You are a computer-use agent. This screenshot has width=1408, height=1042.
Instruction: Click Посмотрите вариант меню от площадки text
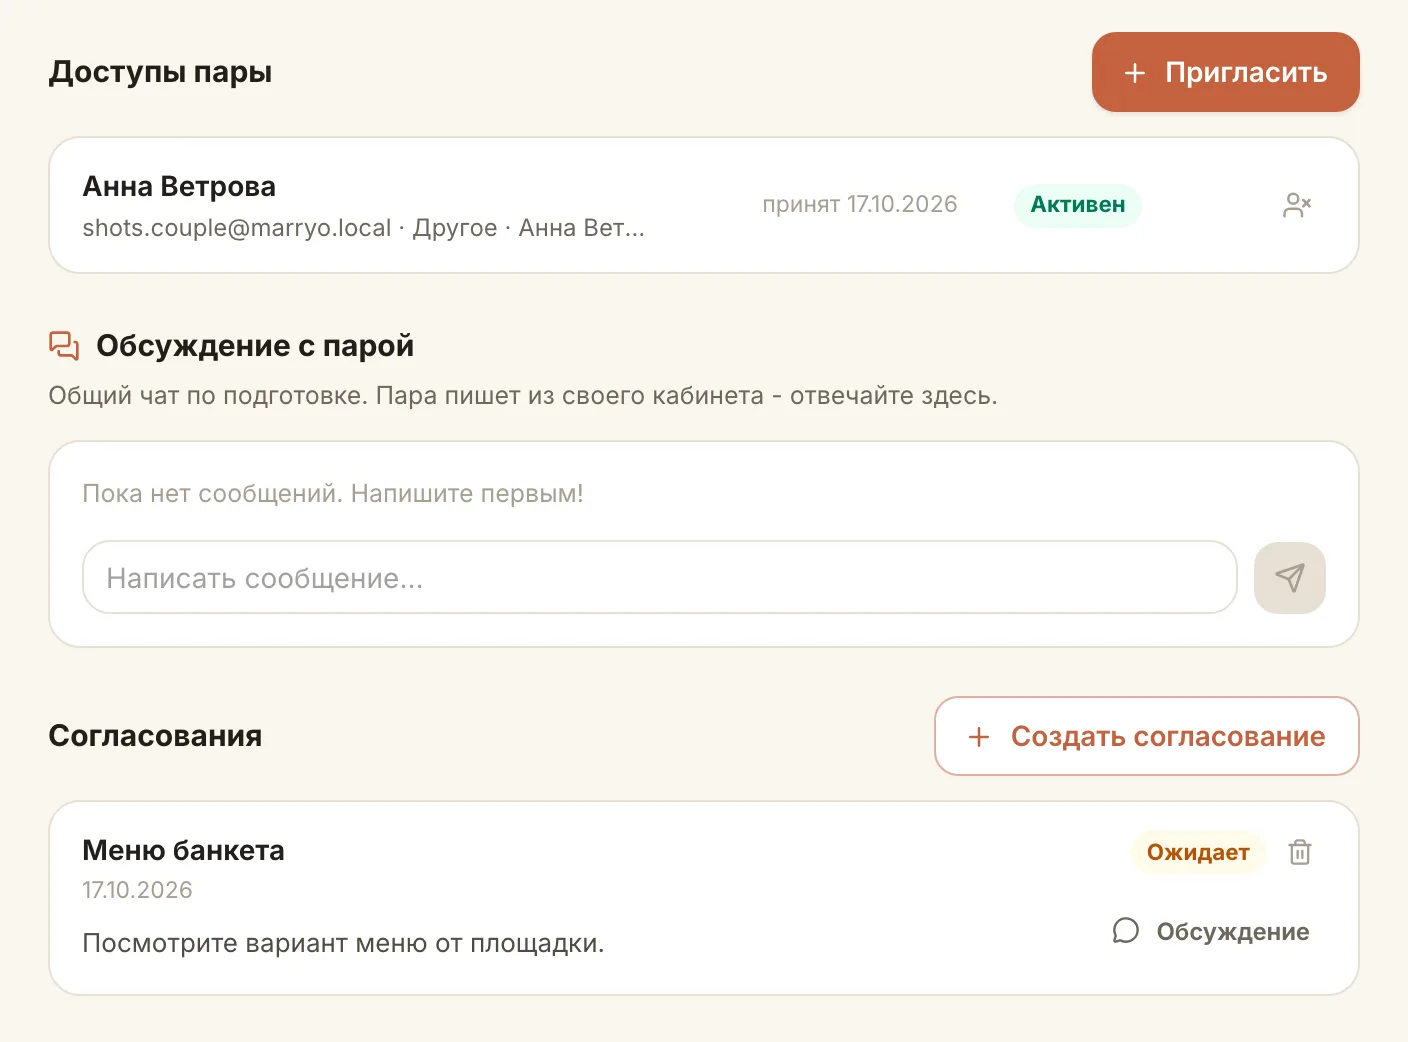pos(344,944)
